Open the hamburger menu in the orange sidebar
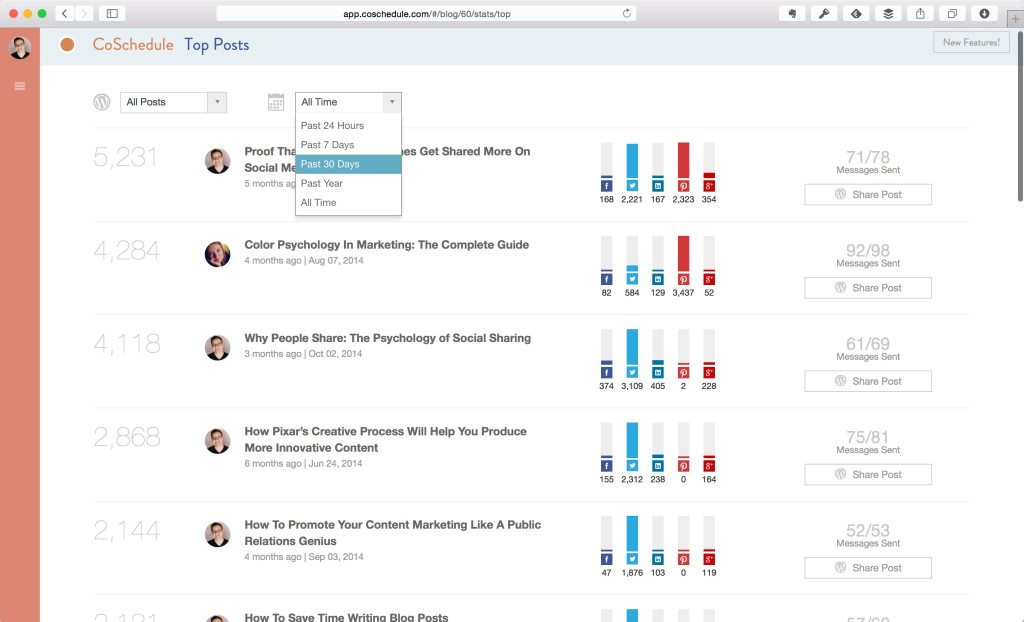The height and width of the screenshot is (622, 1024). 19,86
